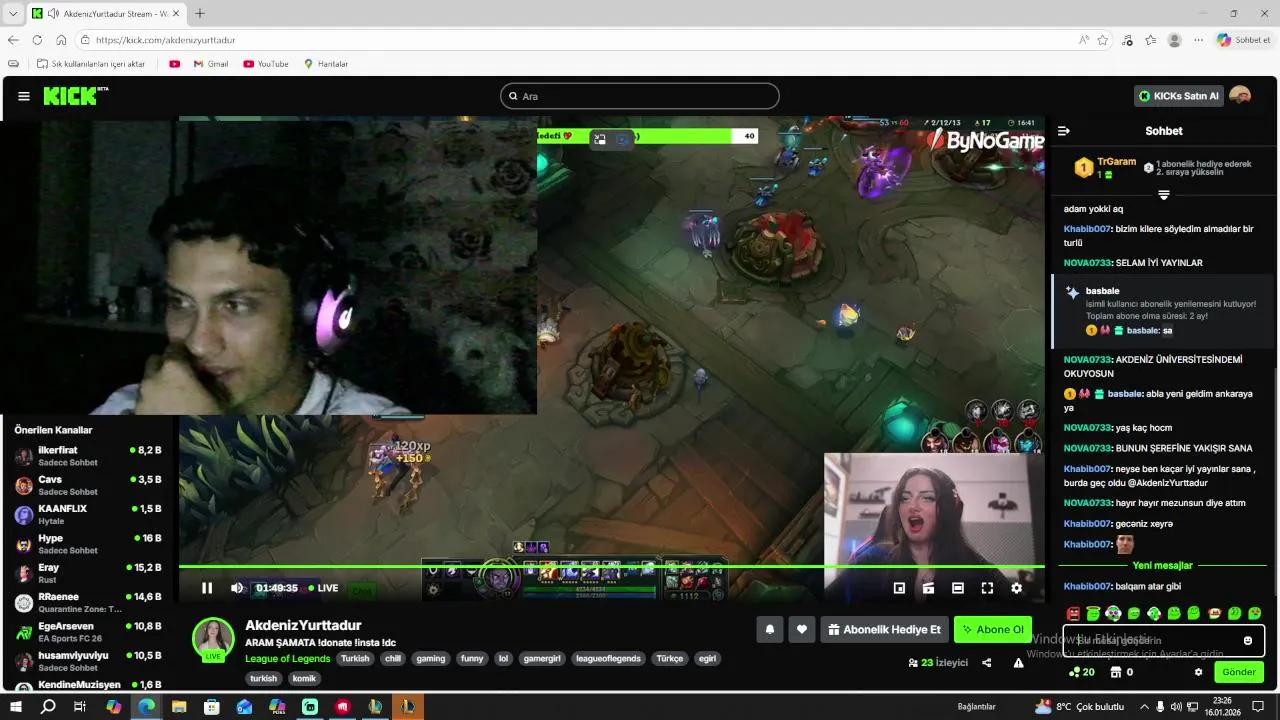Open the Kick sidebar hamburger menu
The width and height of the screenshot is (1280, 720).
point(24,96)
